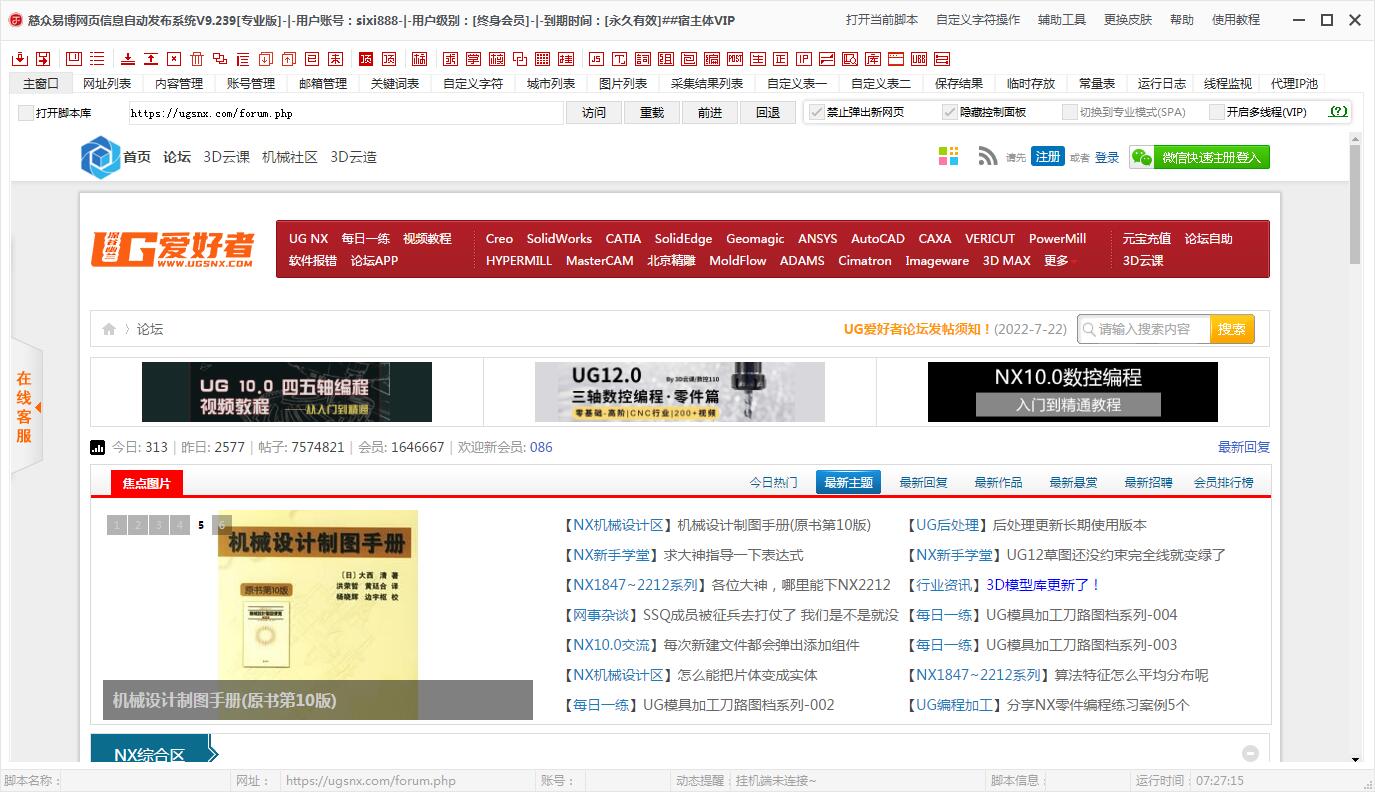Screen dimensions: 1375x792
Task: Click the 編 toolbar icon
Action: (x=711, y=59)
